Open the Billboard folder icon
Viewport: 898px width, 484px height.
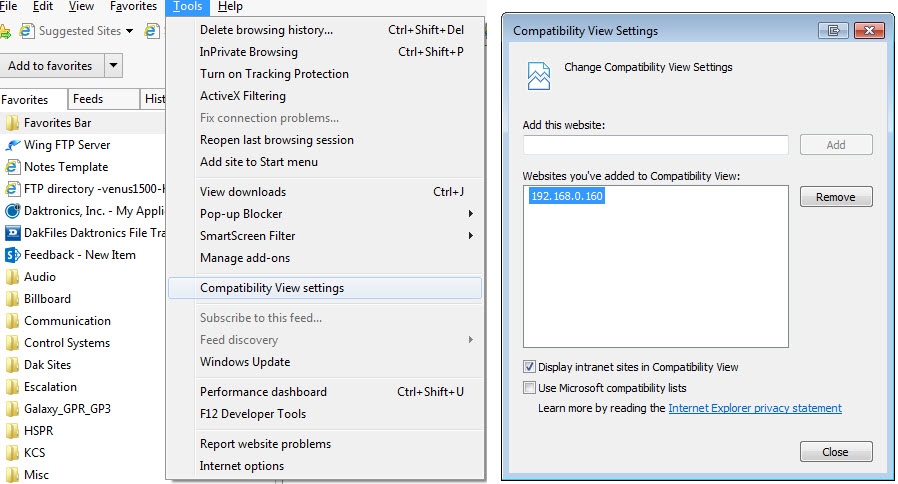[12, 299]
